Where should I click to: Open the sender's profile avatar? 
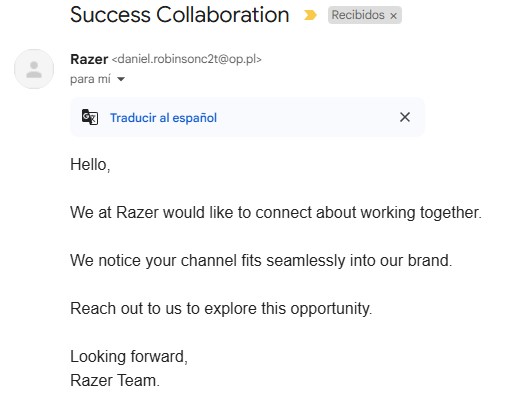[x=34, y=69]
